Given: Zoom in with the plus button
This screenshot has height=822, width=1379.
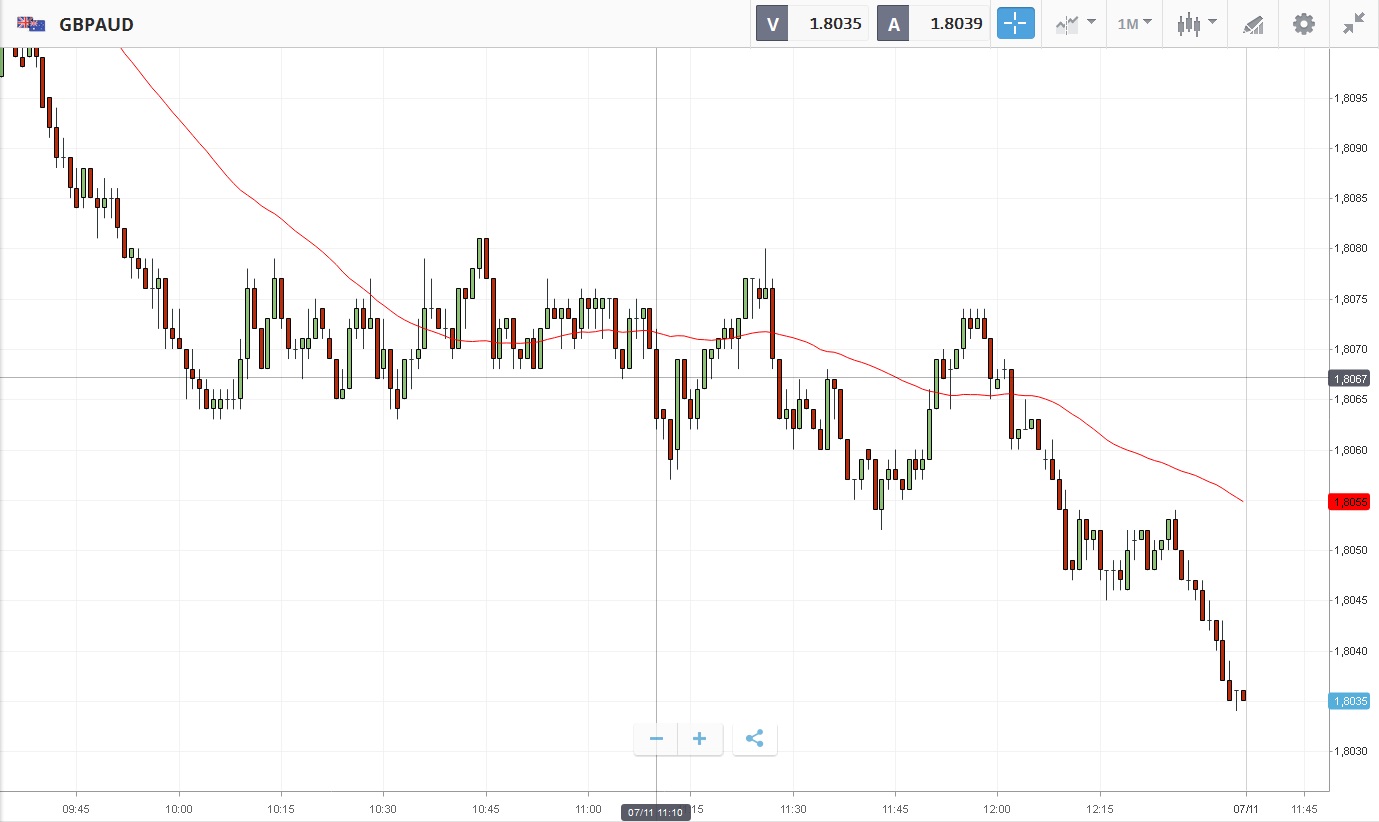Looking at the screenshot, I should click(x=700, y=739).
